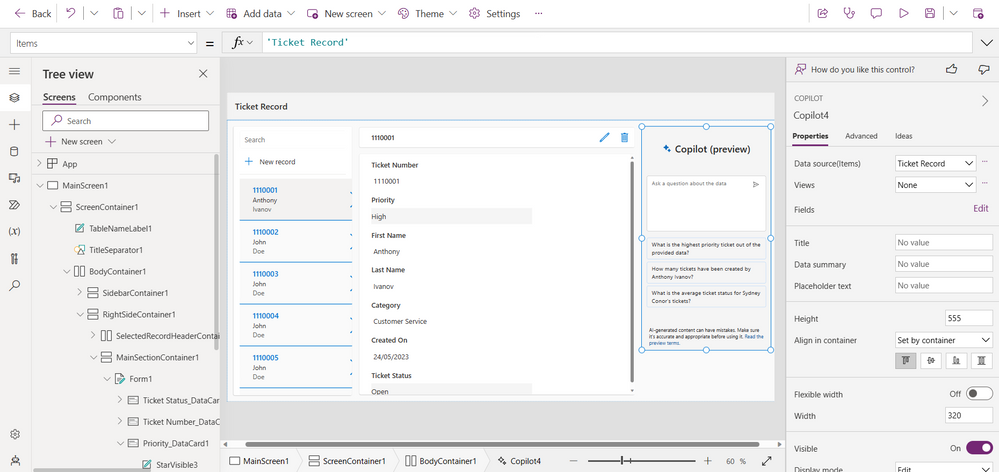Click the fit to window expand icon
The image size is (999, 472).
tap(767, 461)
